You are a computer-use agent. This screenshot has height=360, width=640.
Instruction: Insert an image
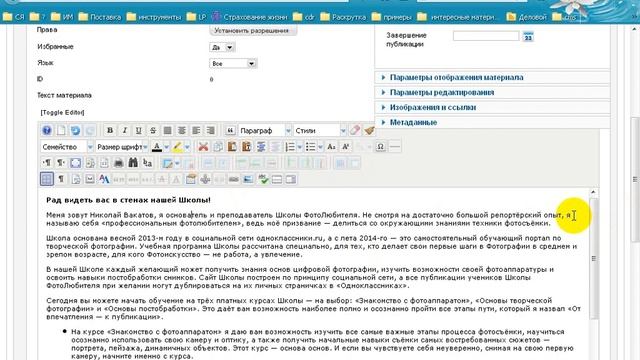click(248, 179)
